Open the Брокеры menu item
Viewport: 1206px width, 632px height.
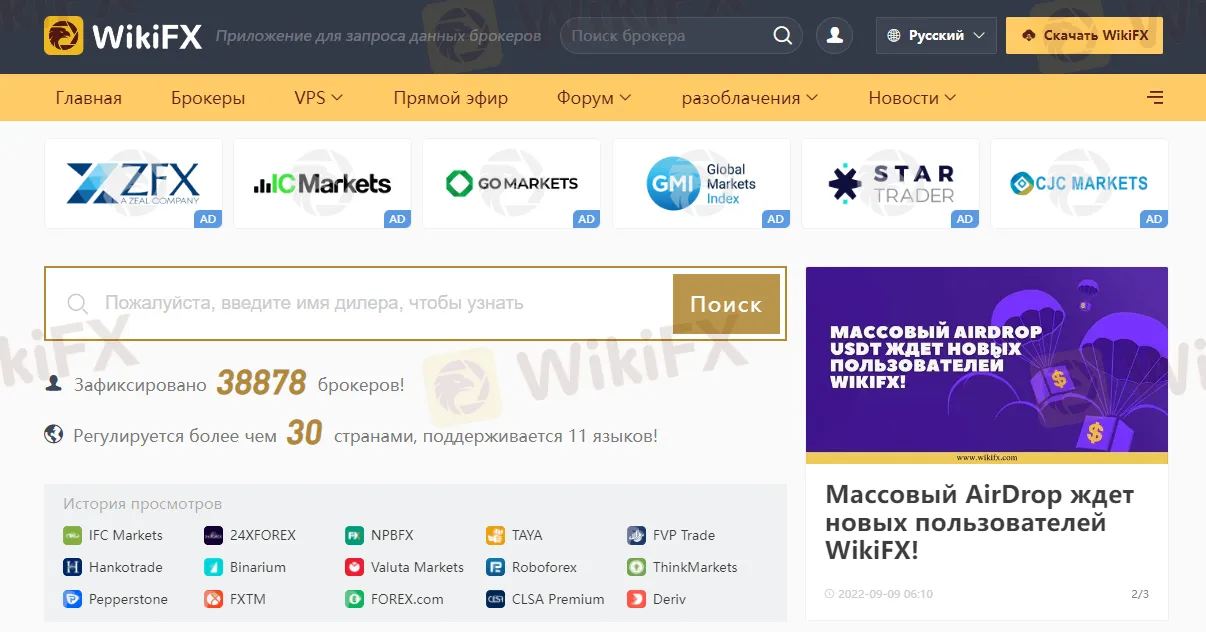[x=208, y=98]
